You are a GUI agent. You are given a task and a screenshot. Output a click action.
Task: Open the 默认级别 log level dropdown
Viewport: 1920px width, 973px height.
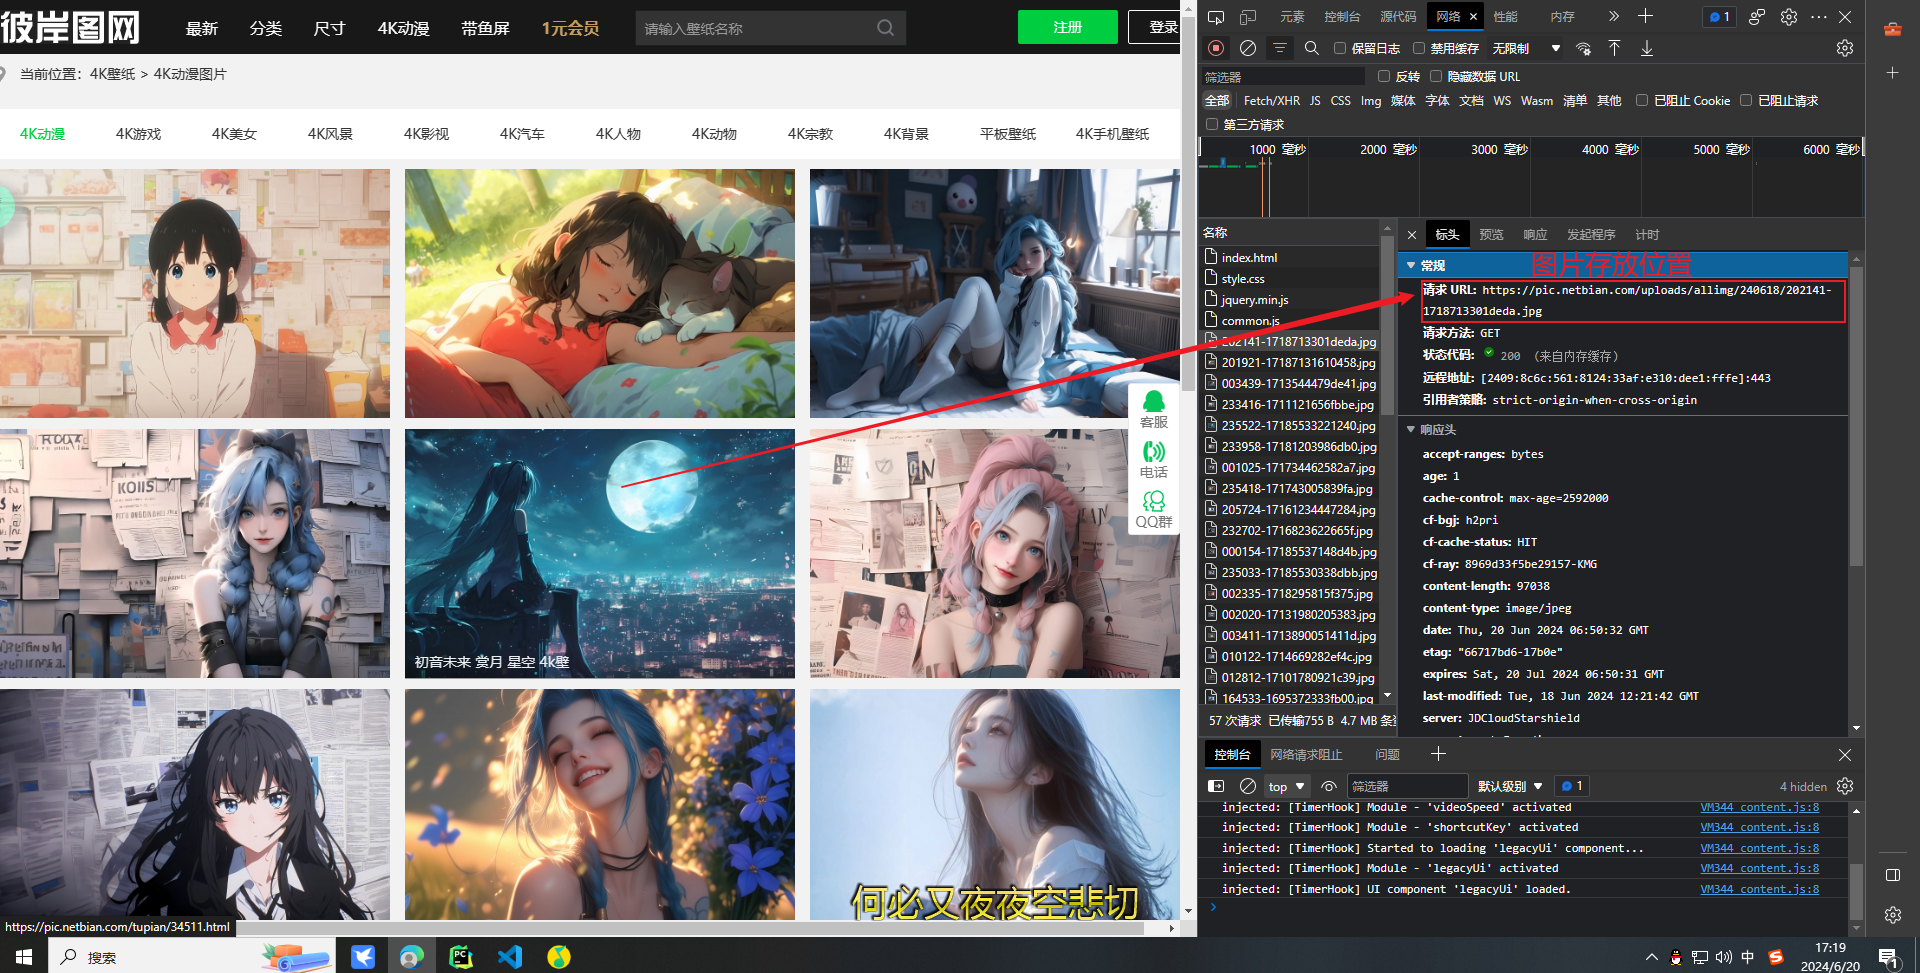(1510, 786)
